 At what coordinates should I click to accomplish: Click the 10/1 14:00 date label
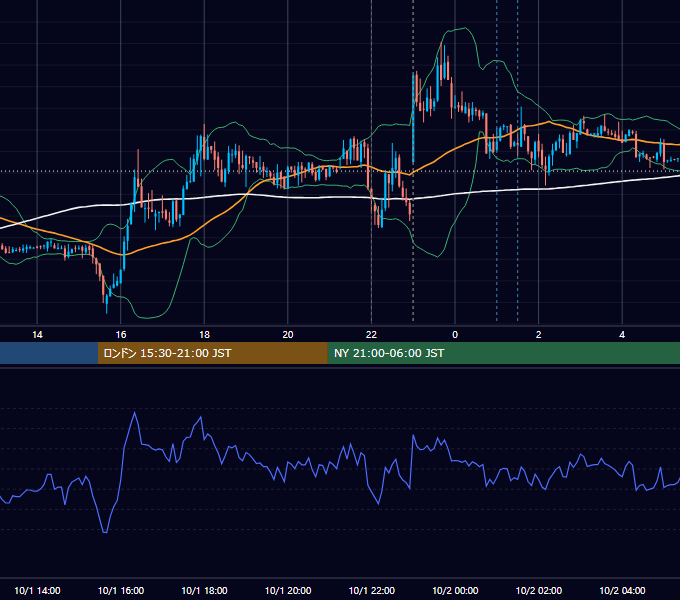point(37,590)
